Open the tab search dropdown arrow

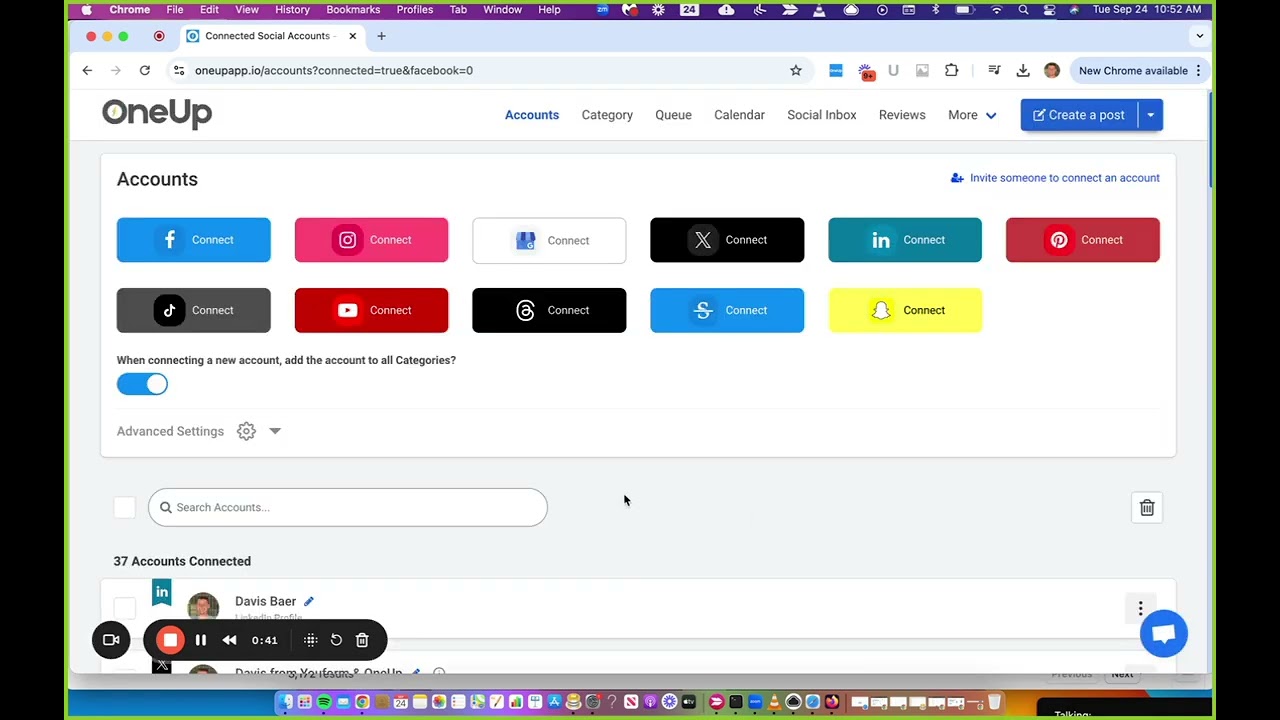tap(1199, 36)
